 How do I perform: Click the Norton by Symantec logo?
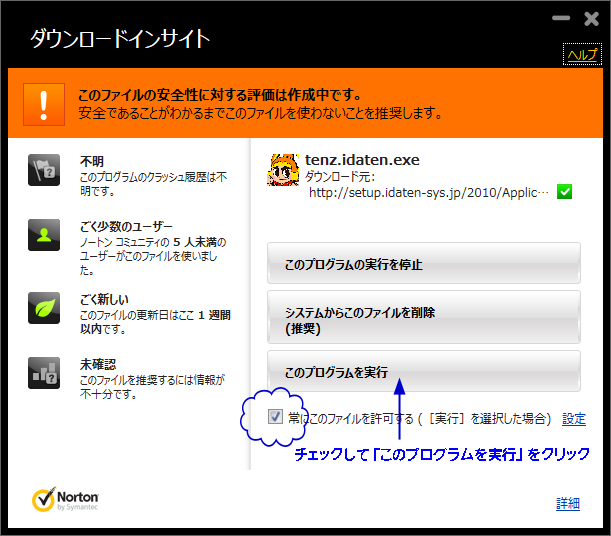(66, 501)
